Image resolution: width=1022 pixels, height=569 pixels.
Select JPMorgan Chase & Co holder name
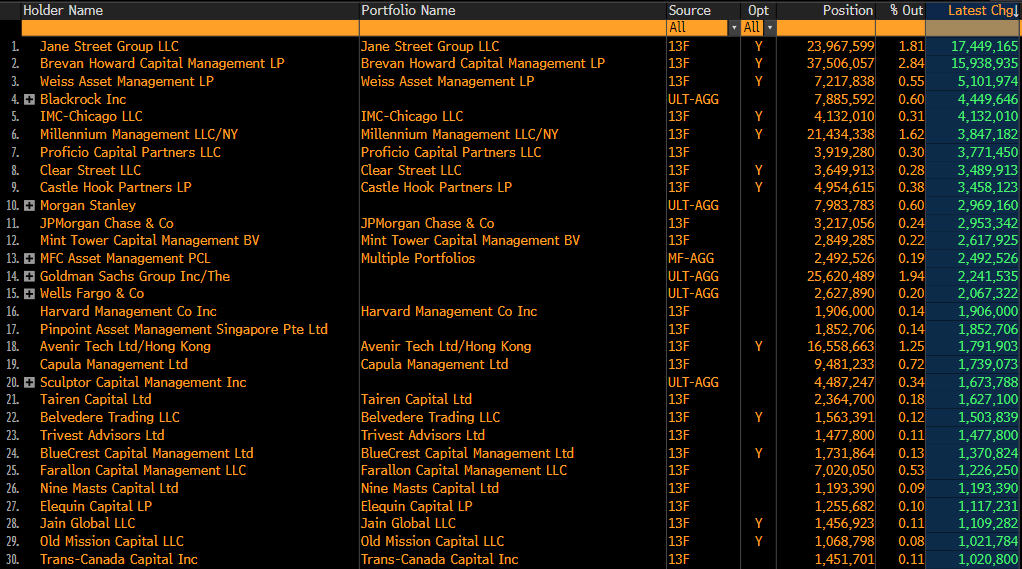pos(106,224)
